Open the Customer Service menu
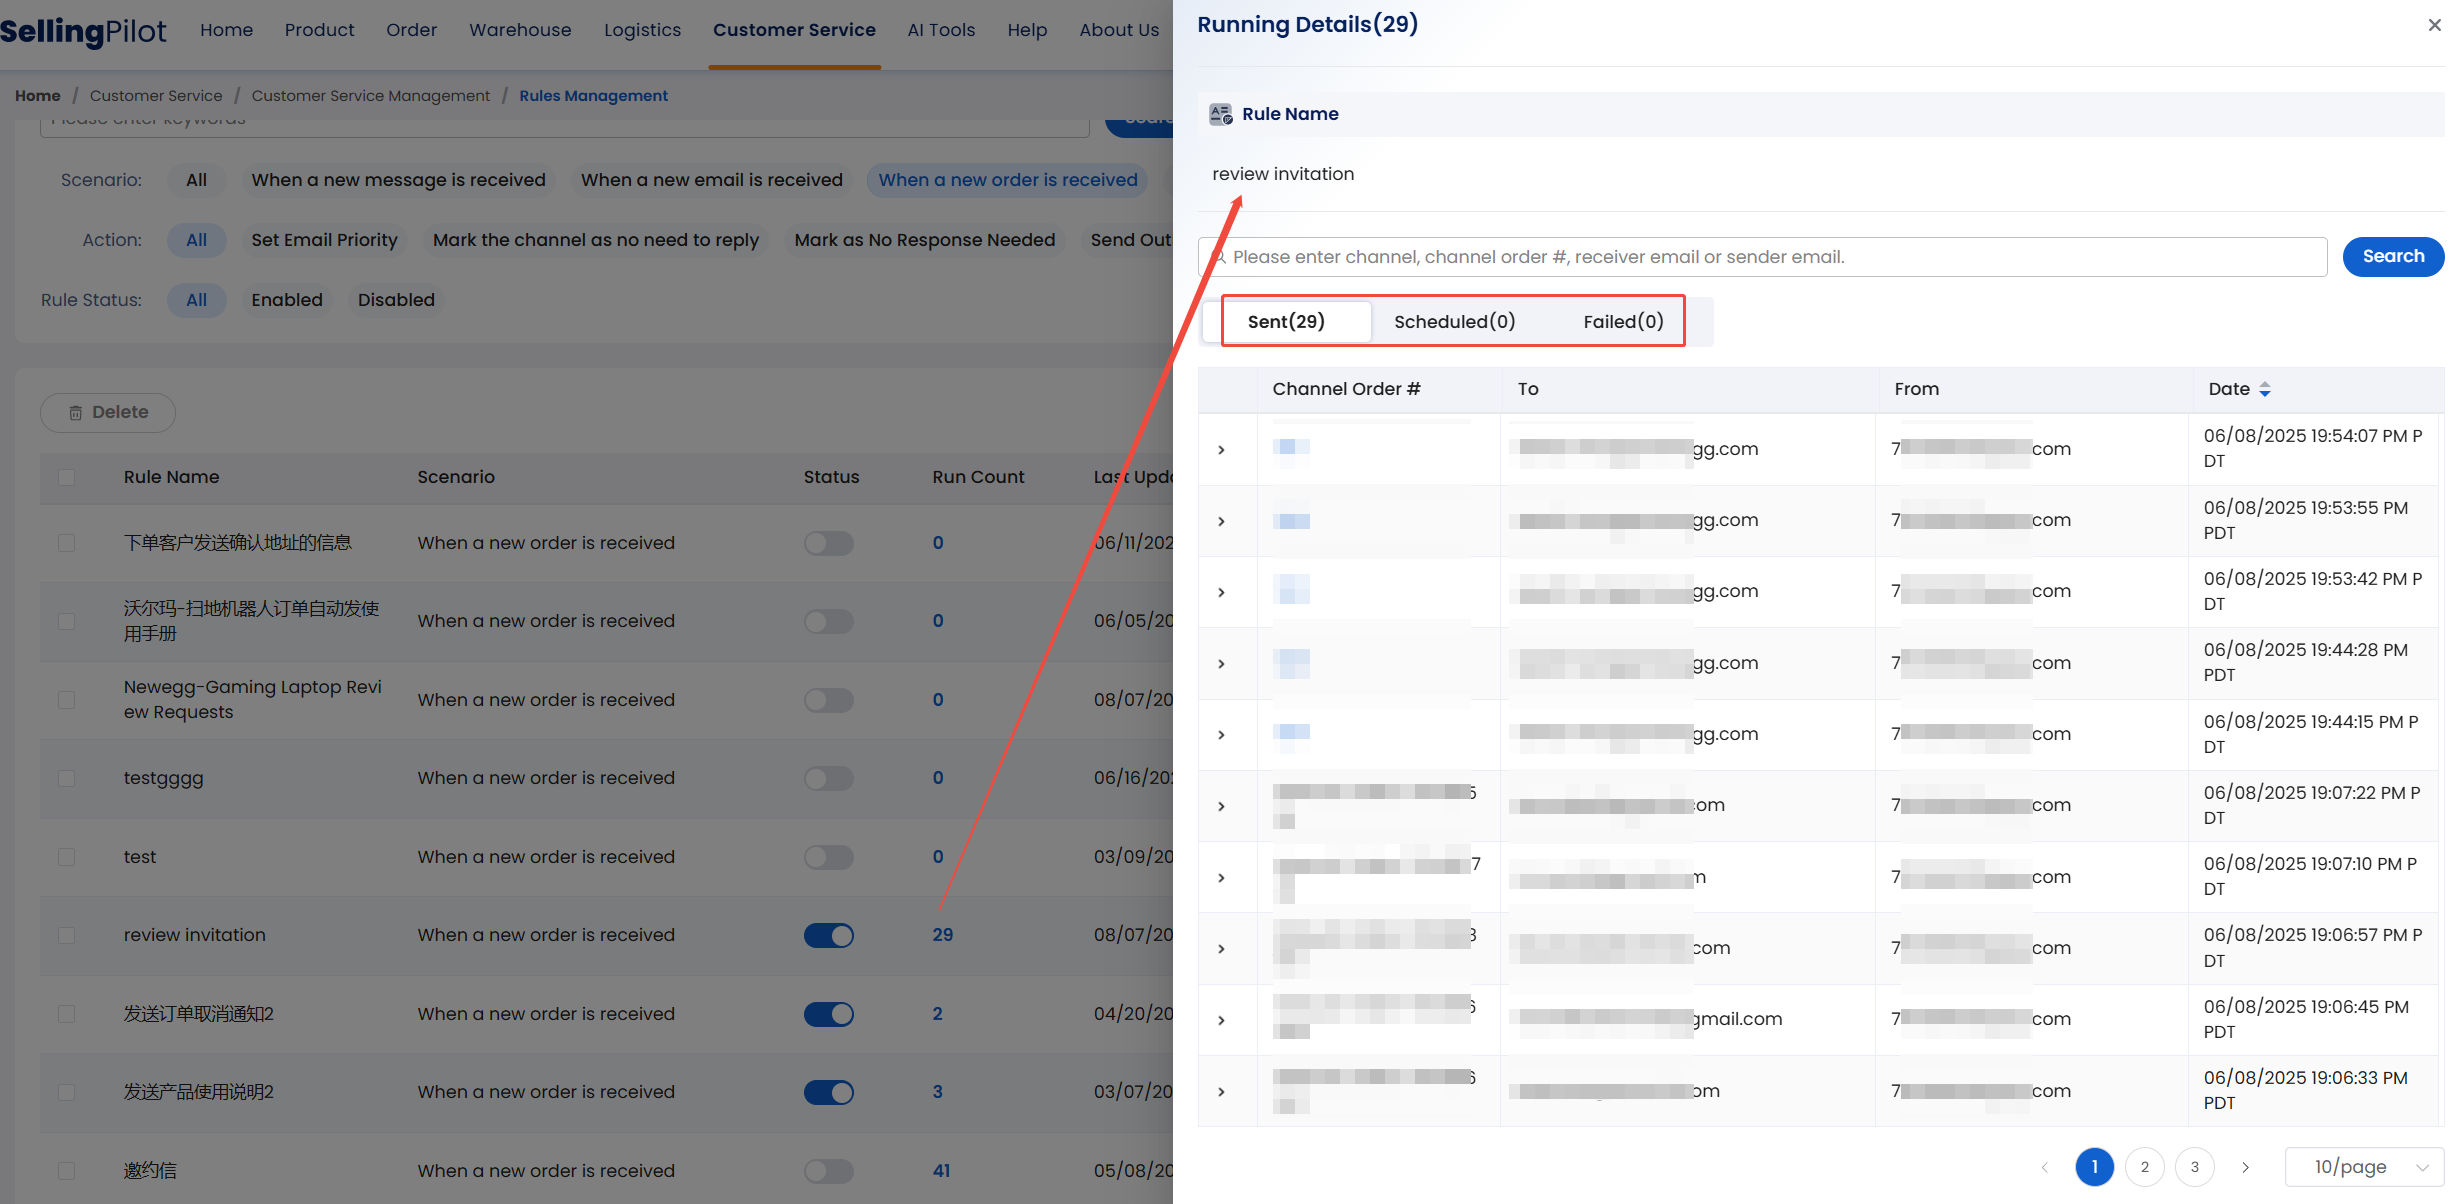The image size is (2457, 1204). tap(794, 30)
